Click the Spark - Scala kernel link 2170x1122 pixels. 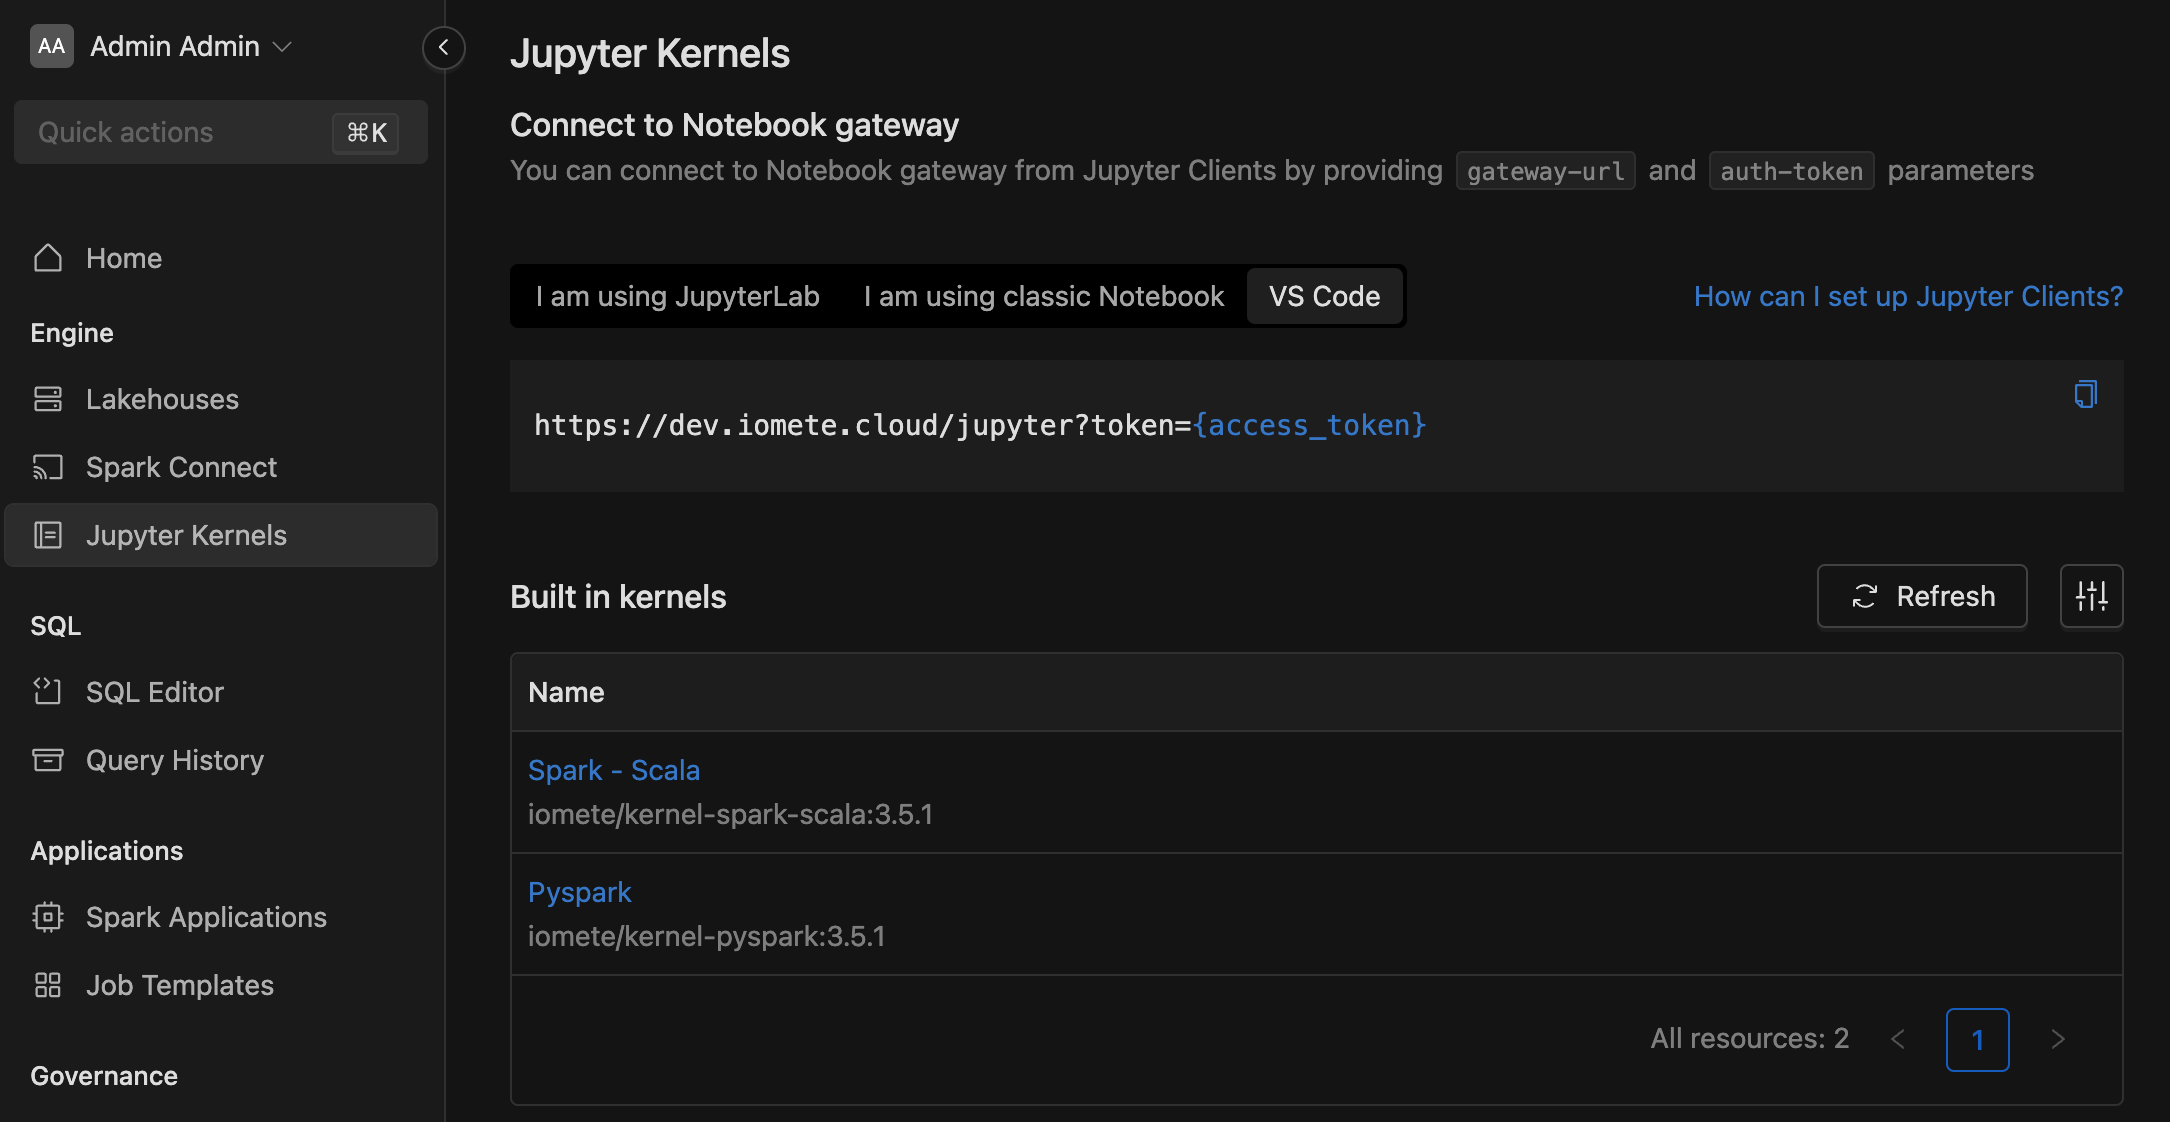(x=614, y=770)
